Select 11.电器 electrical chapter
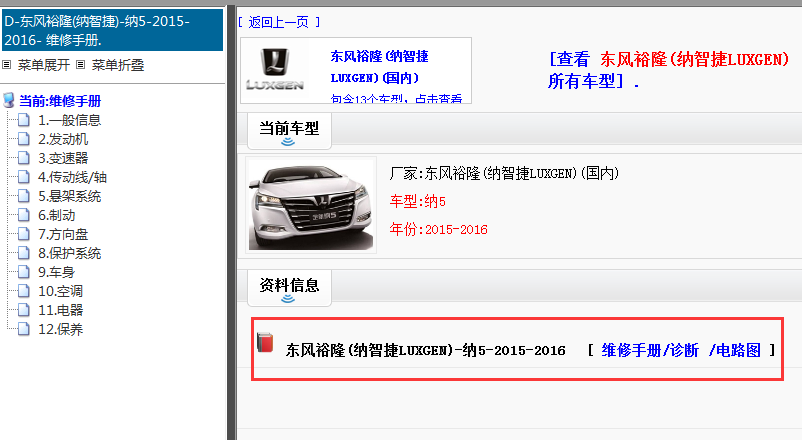Image resolution: width=802 pixels, height=440 pixels. click(60, 310)
